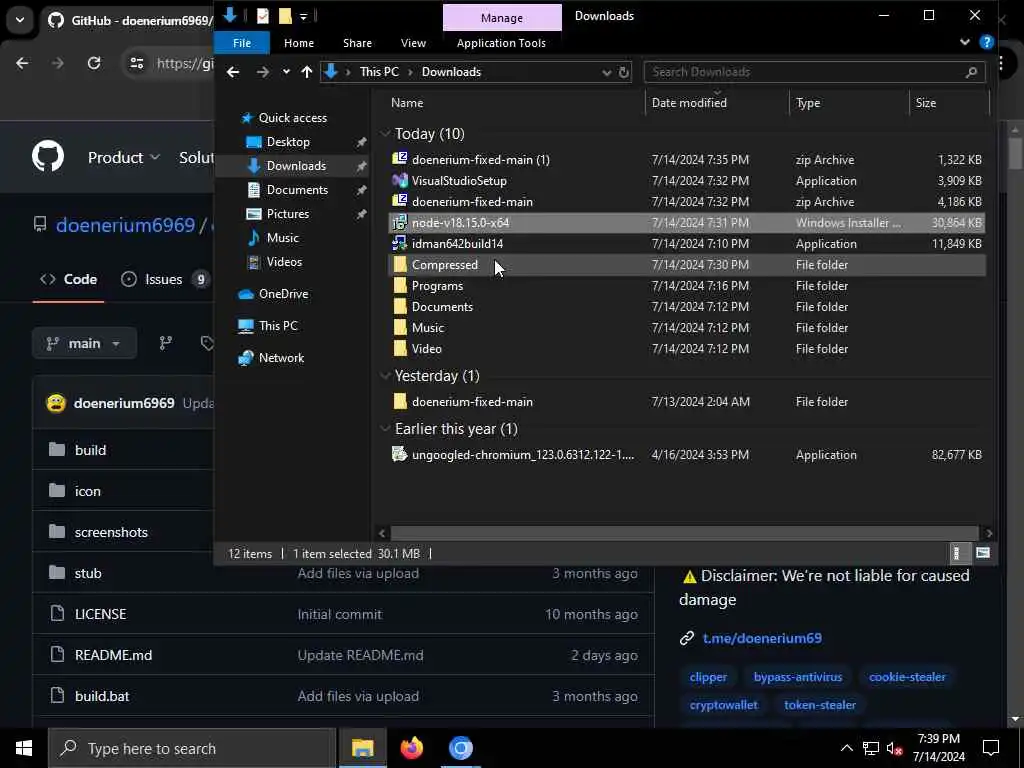
Task: Select the Programs folder icon
Action: [400, 285]
